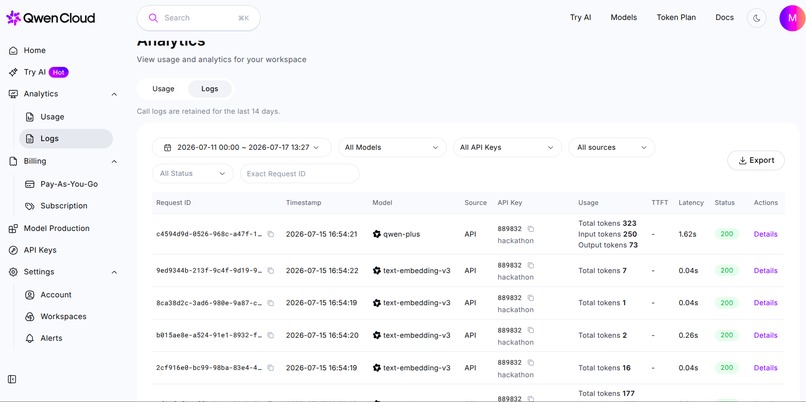
Task: Click the sidebar collapse icon
Action: click(12, 379)
